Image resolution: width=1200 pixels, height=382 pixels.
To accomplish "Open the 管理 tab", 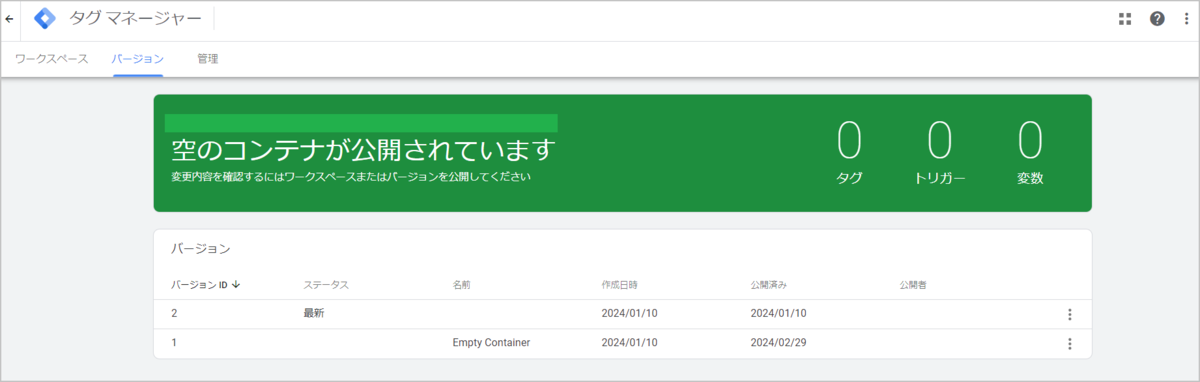I will click(208, 59).
